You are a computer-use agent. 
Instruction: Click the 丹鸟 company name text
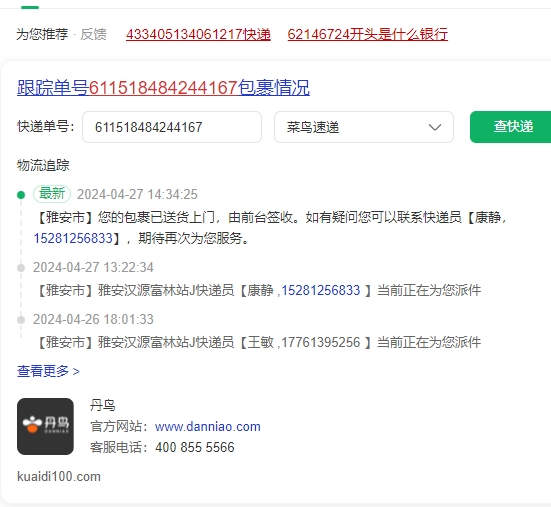[103, 405]
